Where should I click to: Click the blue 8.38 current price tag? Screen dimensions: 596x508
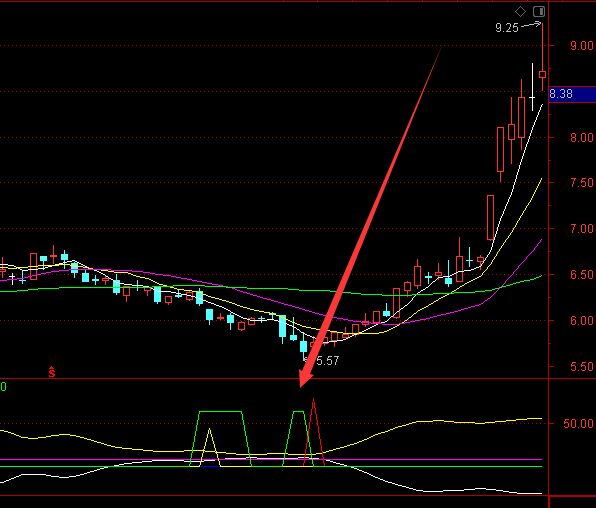tap(572, 94)
